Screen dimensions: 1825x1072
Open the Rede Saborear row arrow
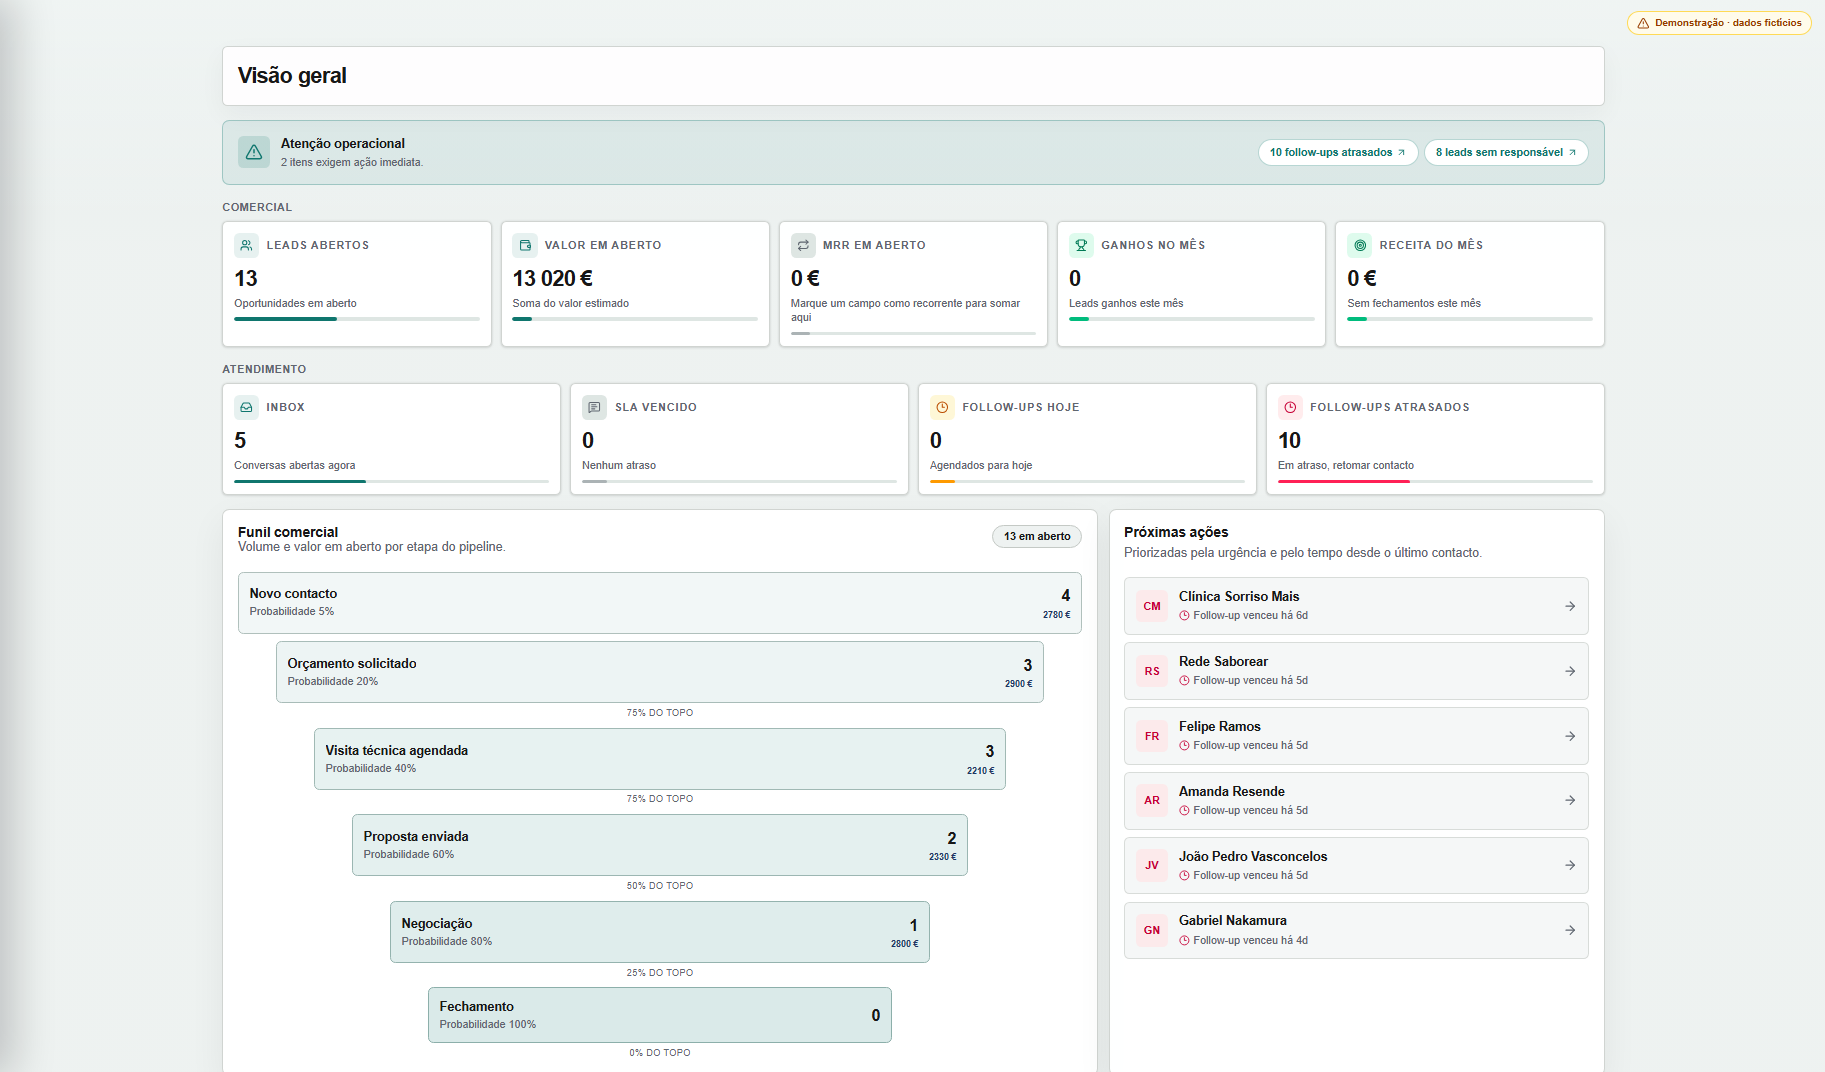point(1570,671)
